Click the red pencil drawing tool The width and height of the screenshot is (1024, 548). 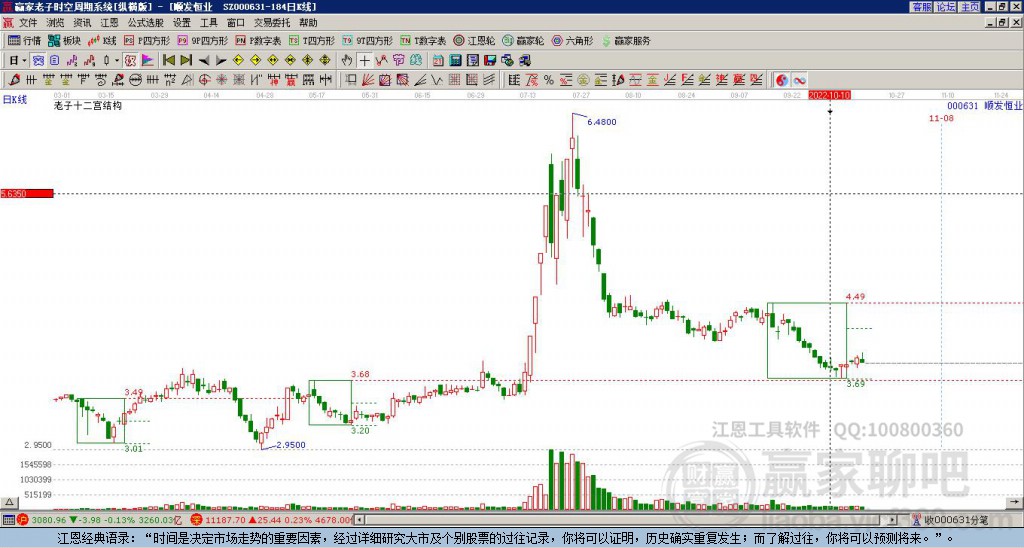coord(14,80)
